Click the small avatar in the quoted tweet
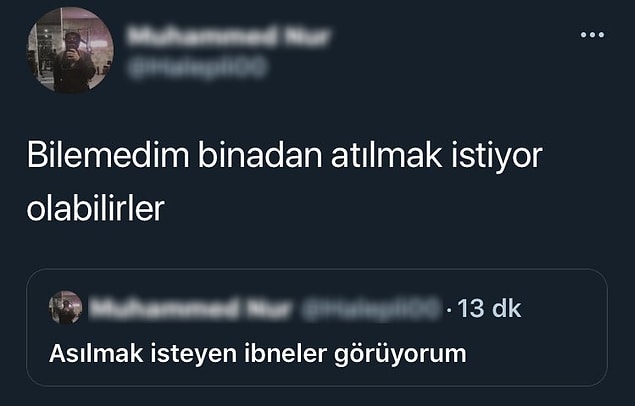Image resolution: width=635 pixels, height=406 pixels. point(65,307)
